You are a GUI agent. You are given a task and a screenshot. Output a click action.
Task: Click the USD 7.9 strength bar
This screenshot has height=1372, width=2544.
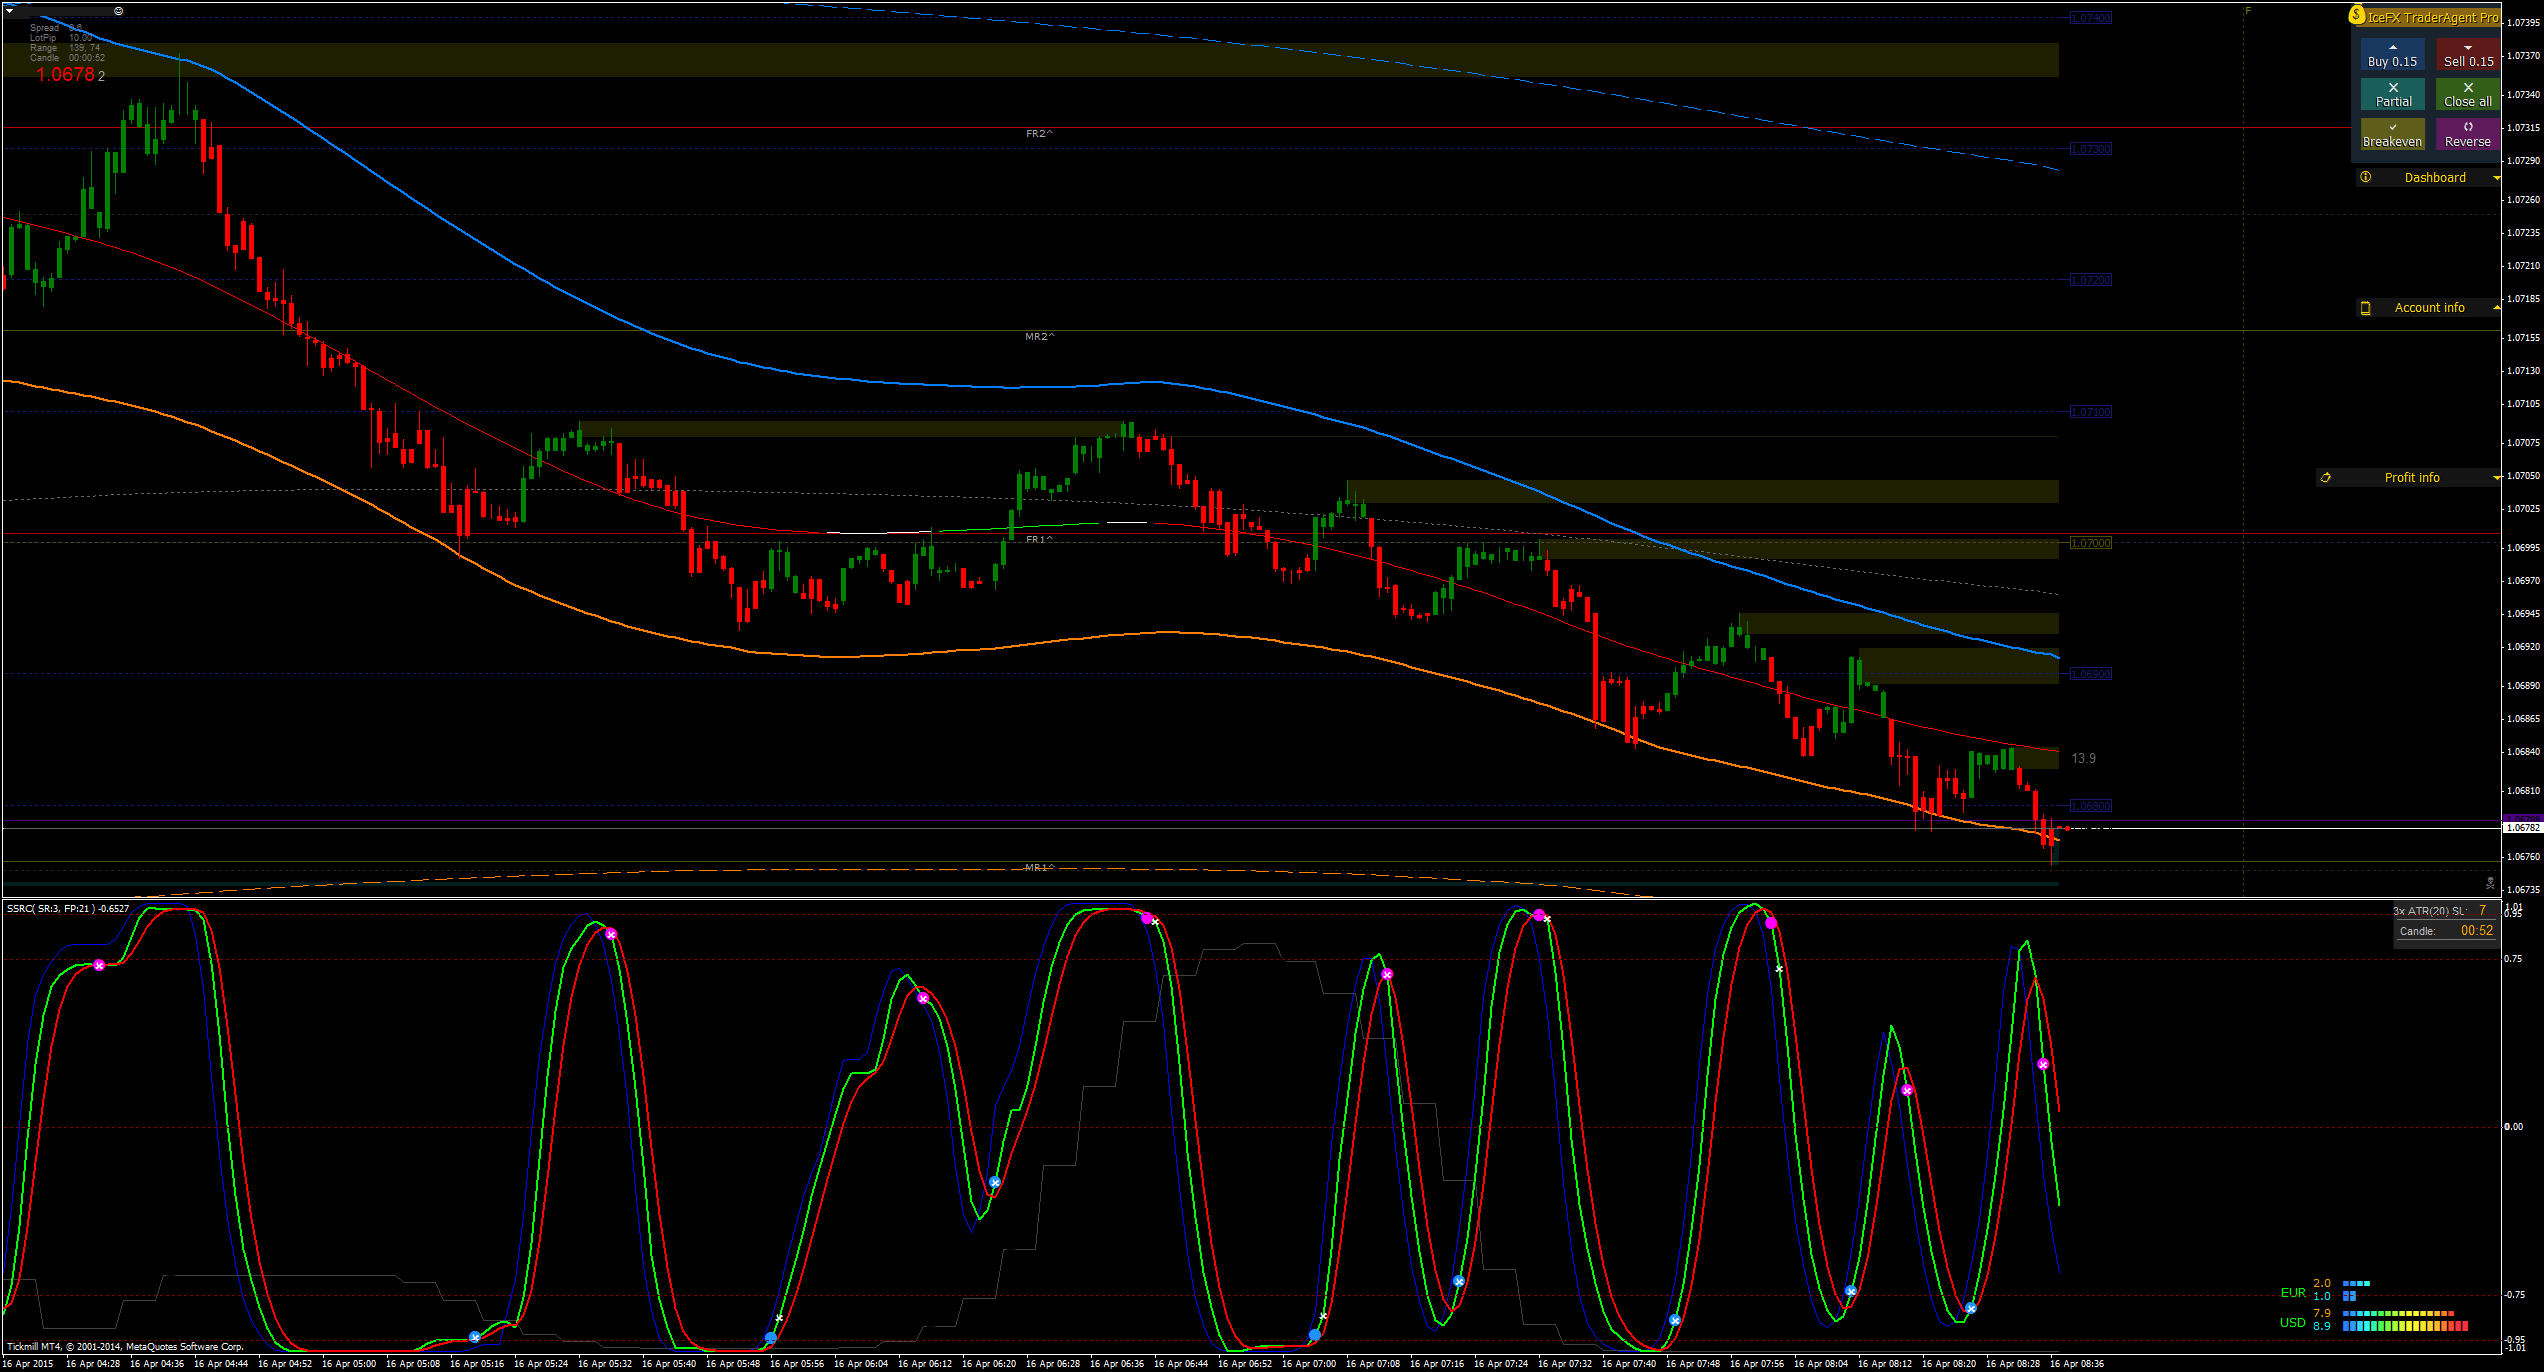[2399, 1314]
